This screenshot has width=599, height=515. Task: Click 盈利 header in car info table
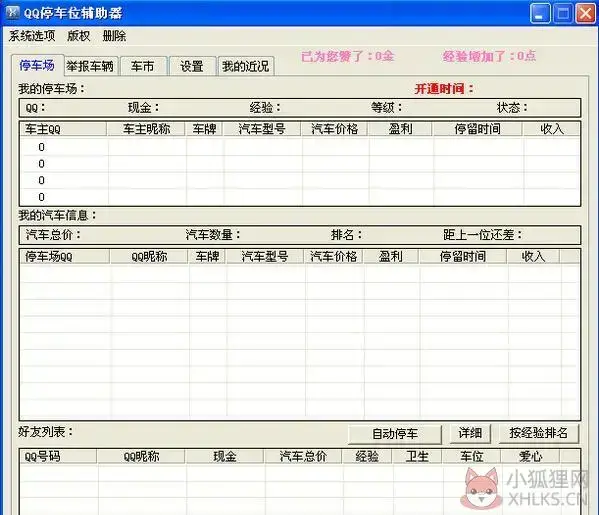[x=391, y=256]
